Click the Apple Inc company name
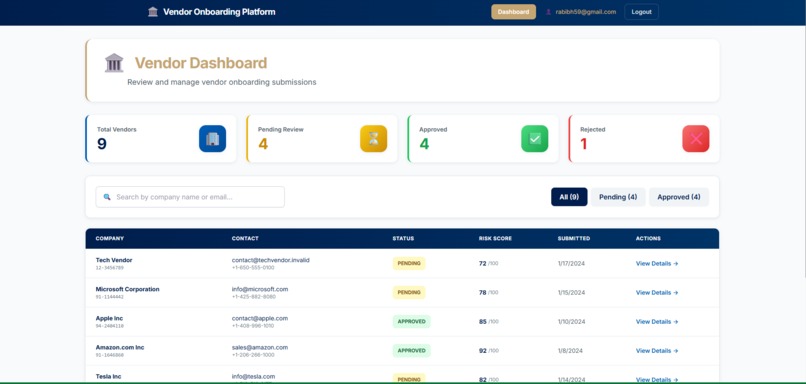806x384 pixels. click(x=109, y=318)
